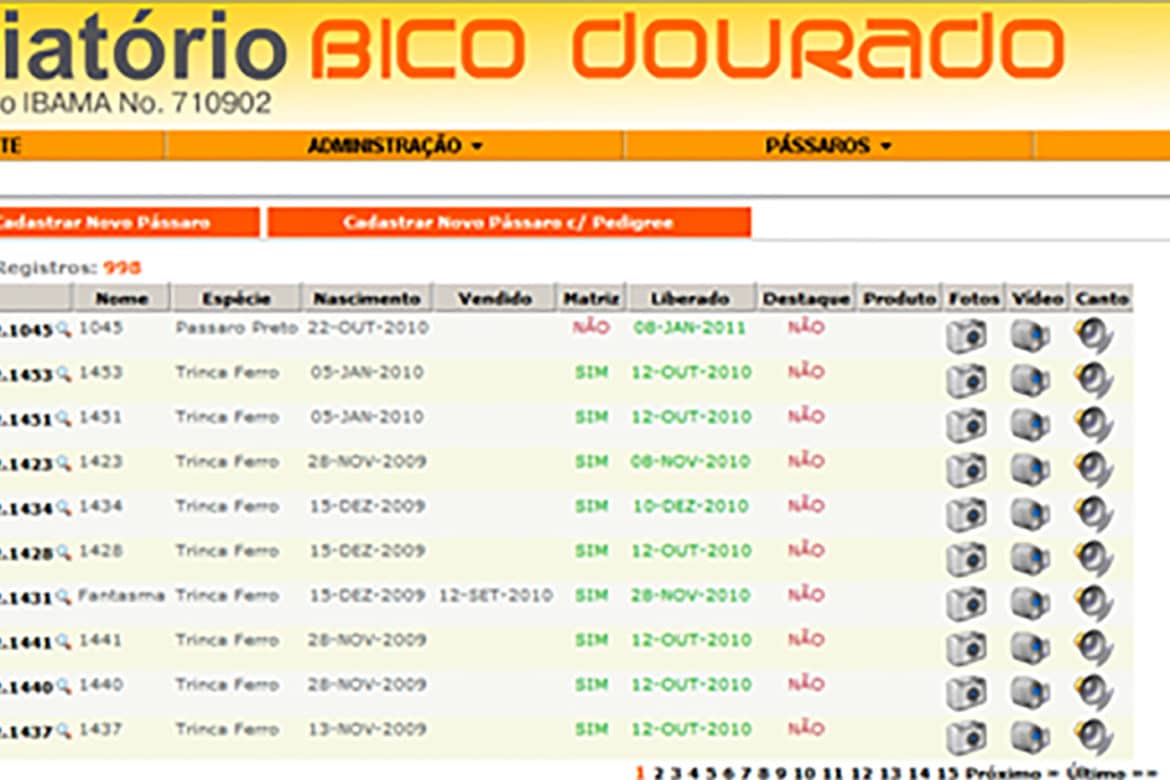The image size is (1170, 780).
Task: Click birth date 22-OUT-2010
Action: pyautogui.click(x=368, y=328)
